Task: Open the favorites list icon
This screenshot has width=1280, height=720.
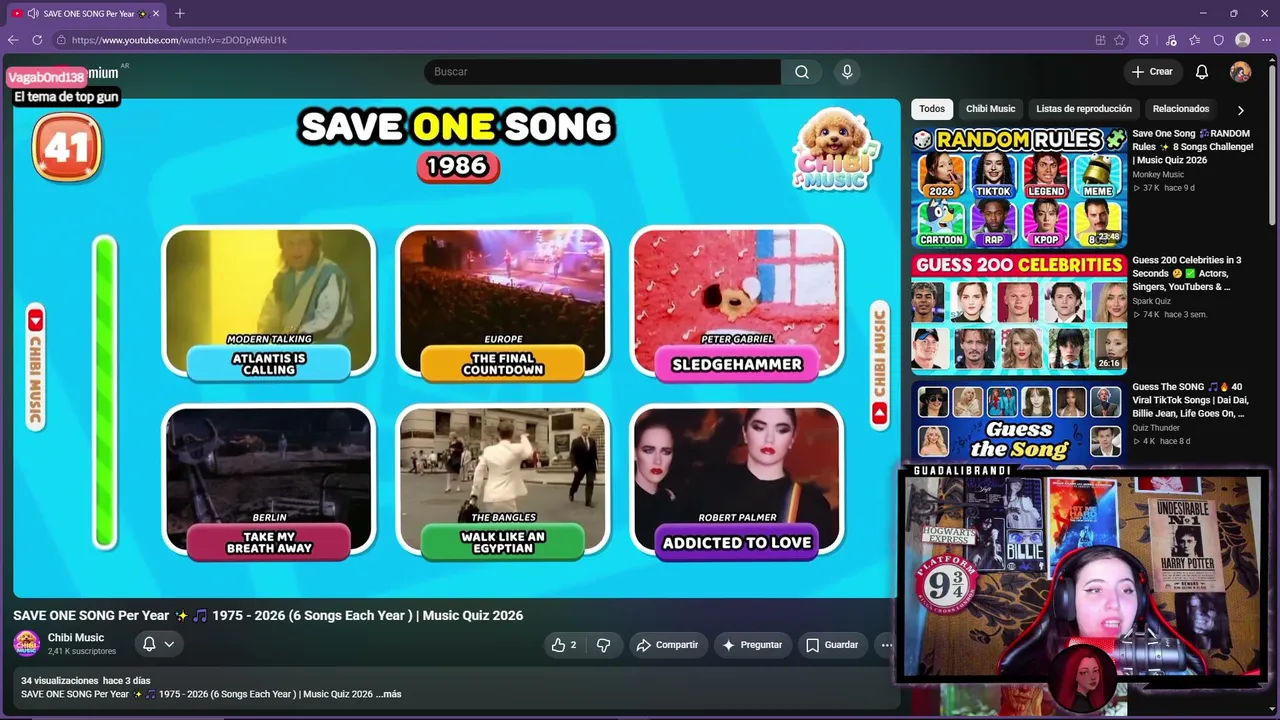Action: (x=1195, y=40)
